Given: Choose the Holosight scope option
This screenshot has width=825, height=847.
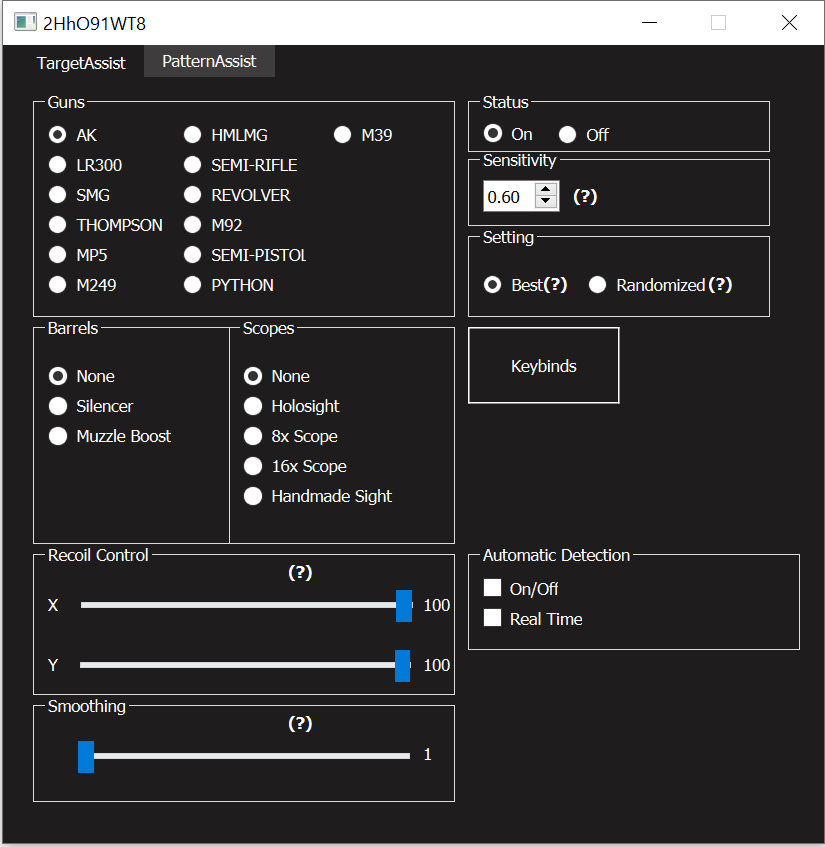Looking at the screenshot, I should click(x=254, y=406).
